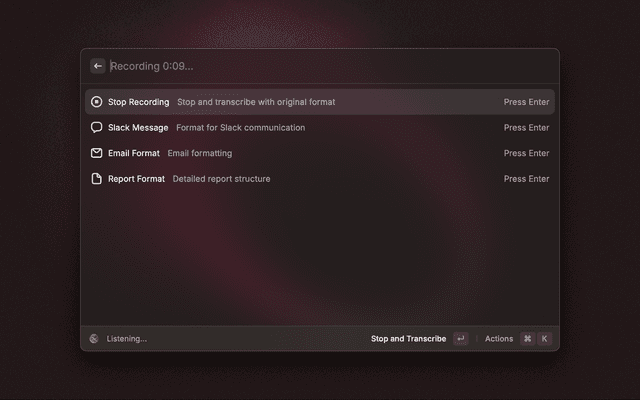Click Press Enter on Email Format row
This screenshot has height=400, width=640.
click(526, 153)
